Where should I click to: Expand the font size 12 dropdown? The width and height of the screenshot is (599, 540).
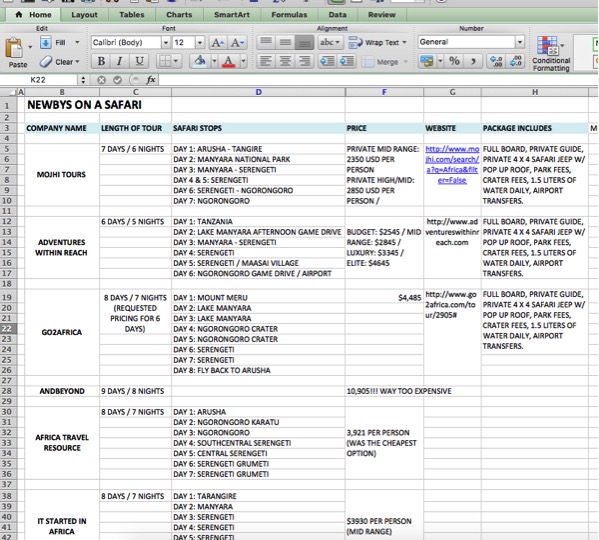[200, 42]
